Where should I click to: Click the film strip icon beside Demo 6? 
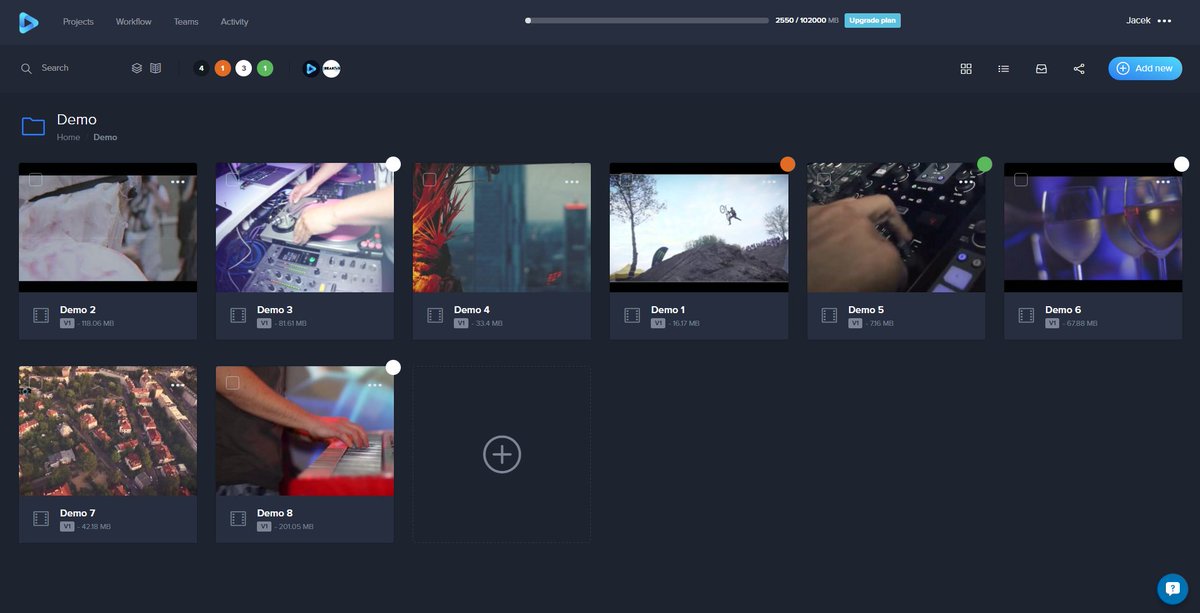pos(1026,315)
